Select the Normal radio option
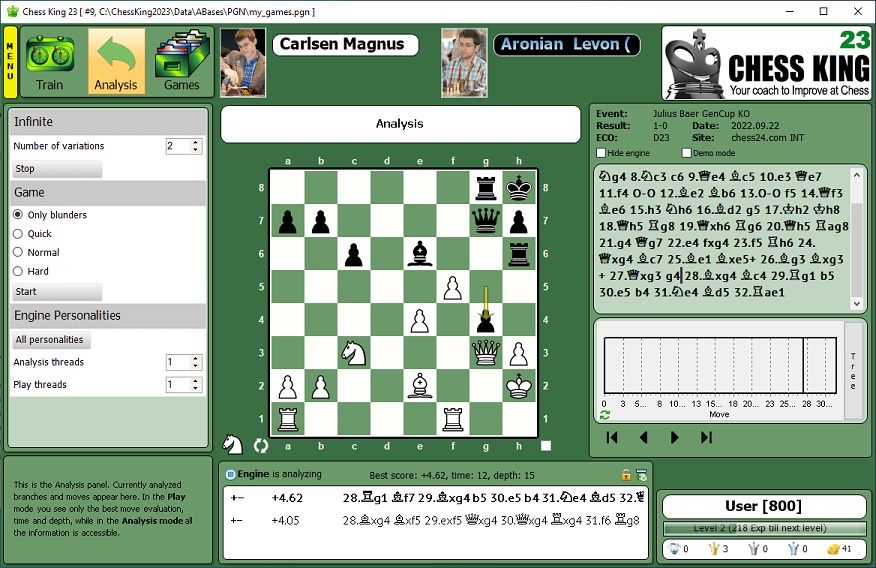Screen dimensions: 876x568 18,252
